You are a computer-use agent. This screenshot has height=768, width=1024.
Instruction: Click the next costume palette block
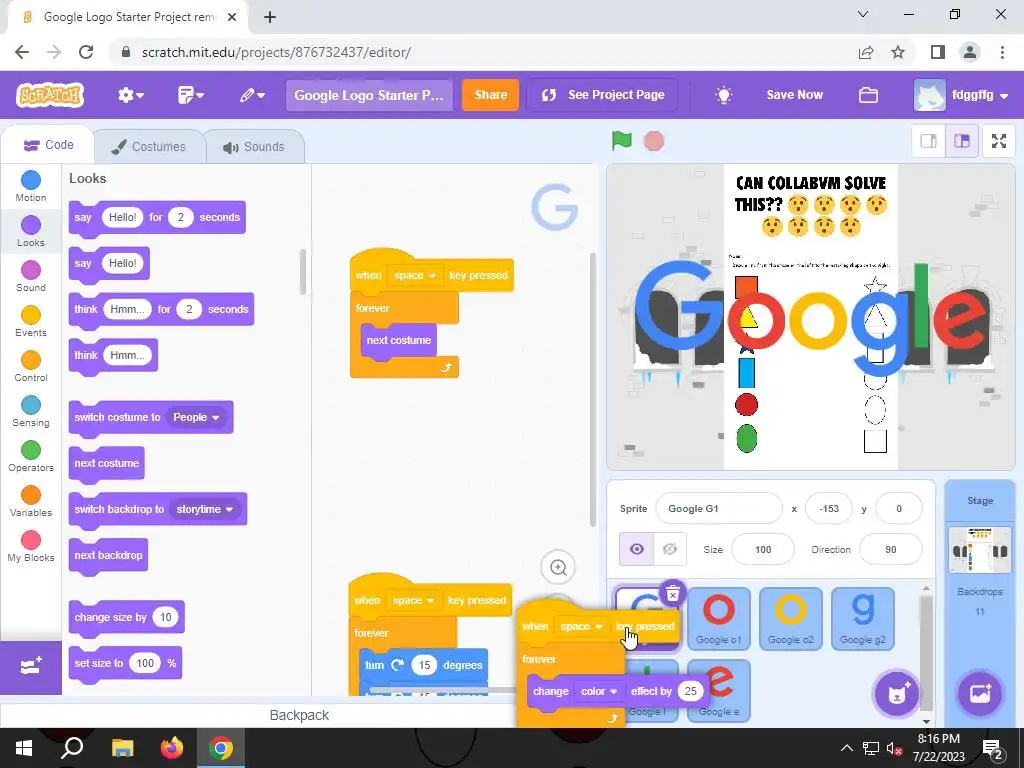click(106, 464)
